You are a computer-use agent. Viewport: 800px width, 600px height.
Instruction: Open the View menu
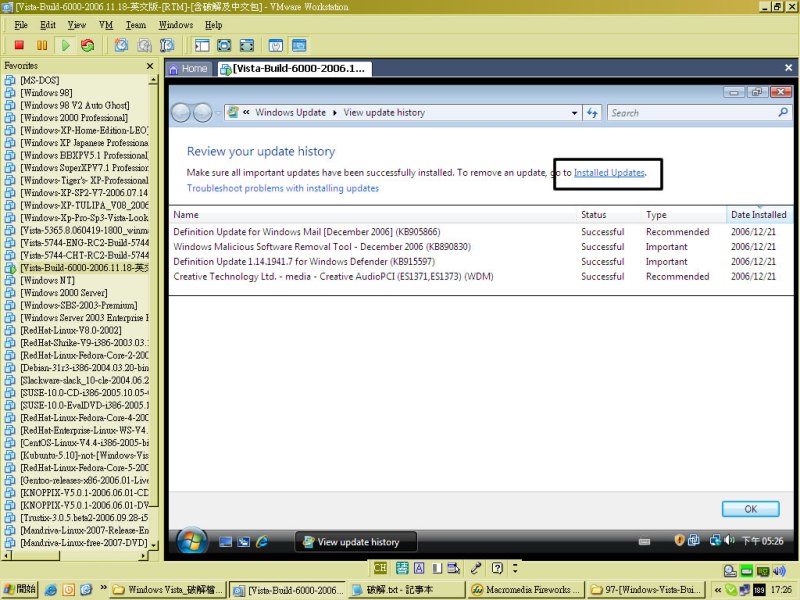coord(77,25)
